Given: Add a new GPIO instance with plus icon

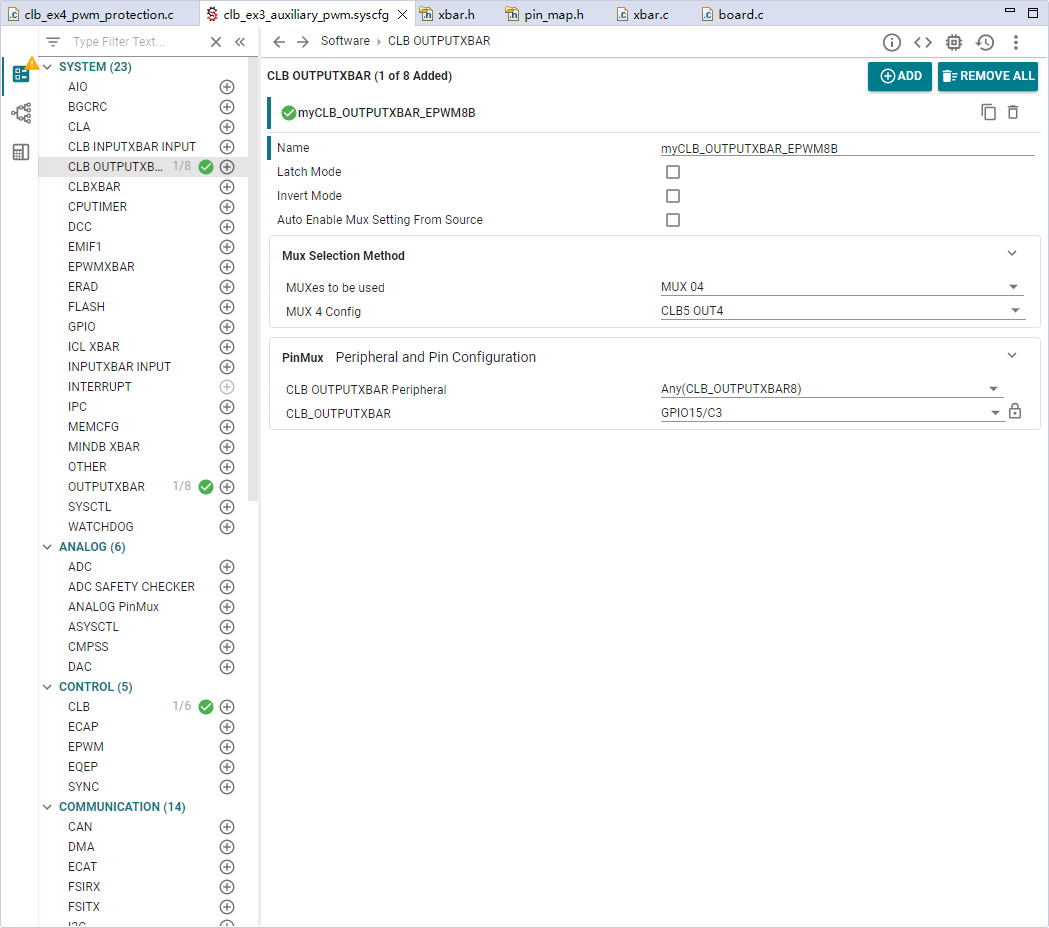Looking at the screenshot, I should pos(227,327).
